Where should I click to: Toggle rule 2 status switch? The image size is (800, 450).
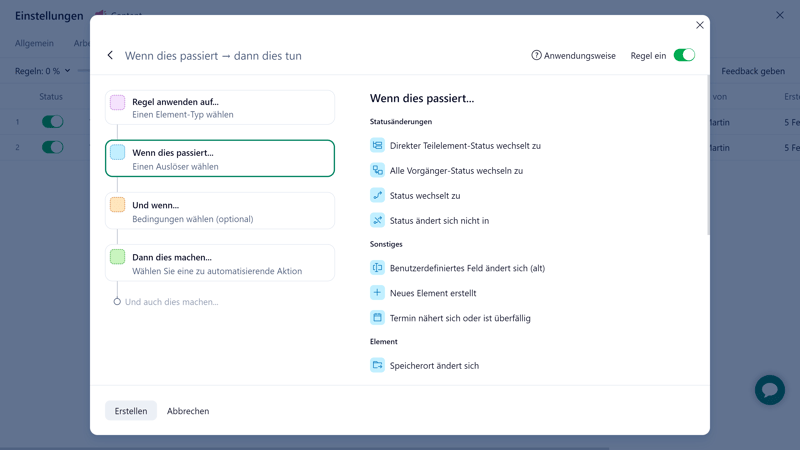coord(52,147)
